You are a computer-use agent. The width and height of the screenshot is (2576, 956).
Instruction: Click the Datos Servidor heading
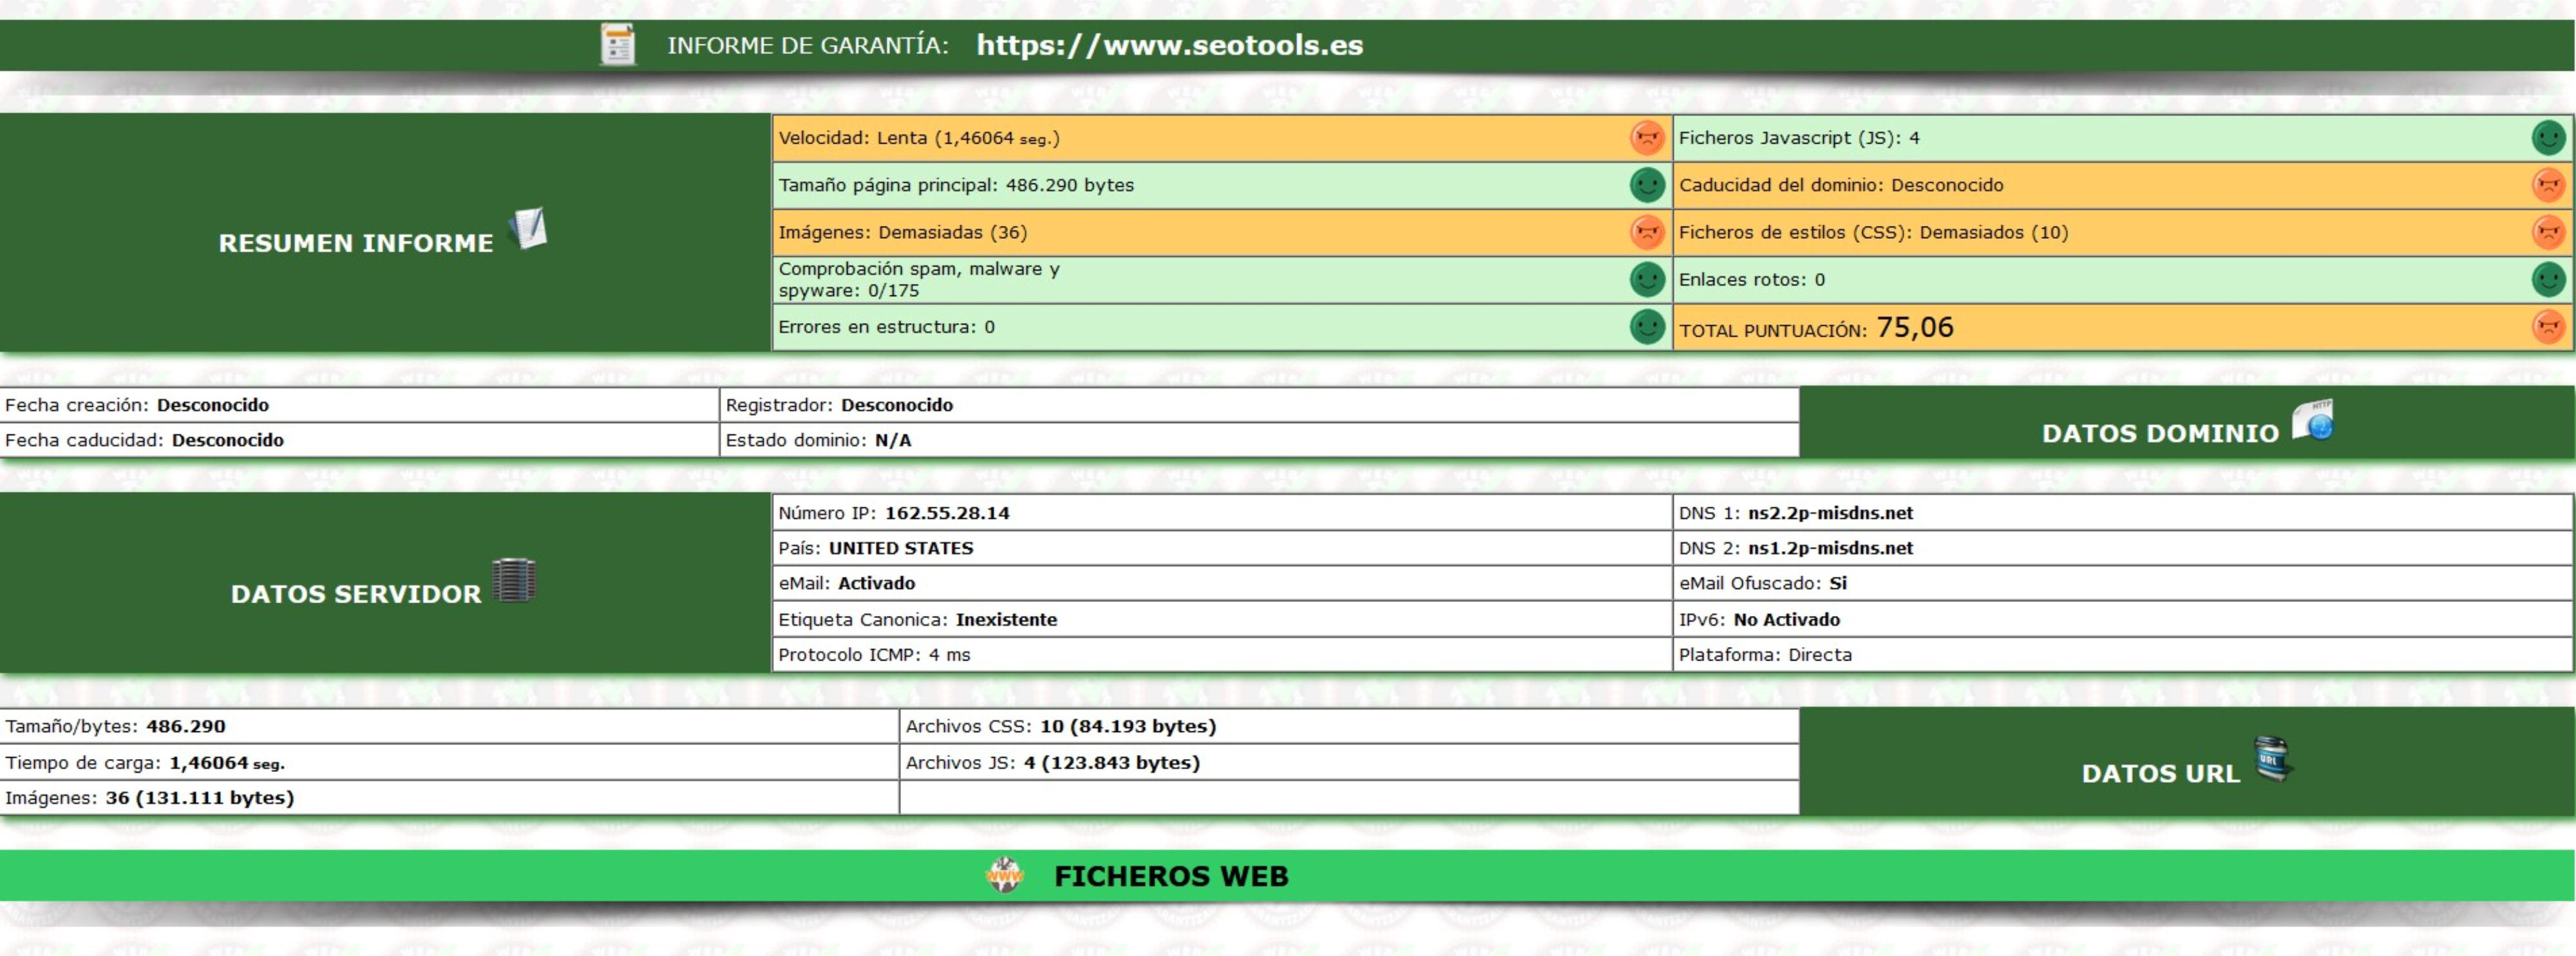[356, 594]
